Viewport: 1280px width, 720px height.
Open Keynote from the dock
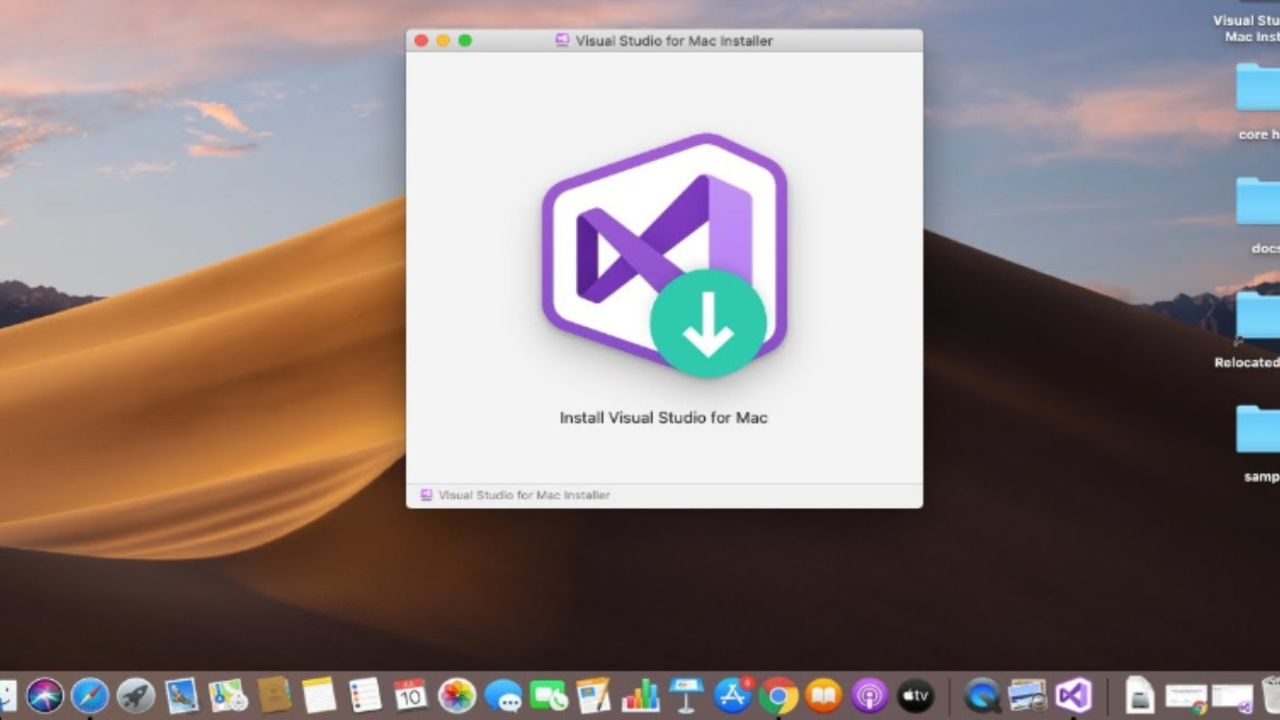coord(686,694)
